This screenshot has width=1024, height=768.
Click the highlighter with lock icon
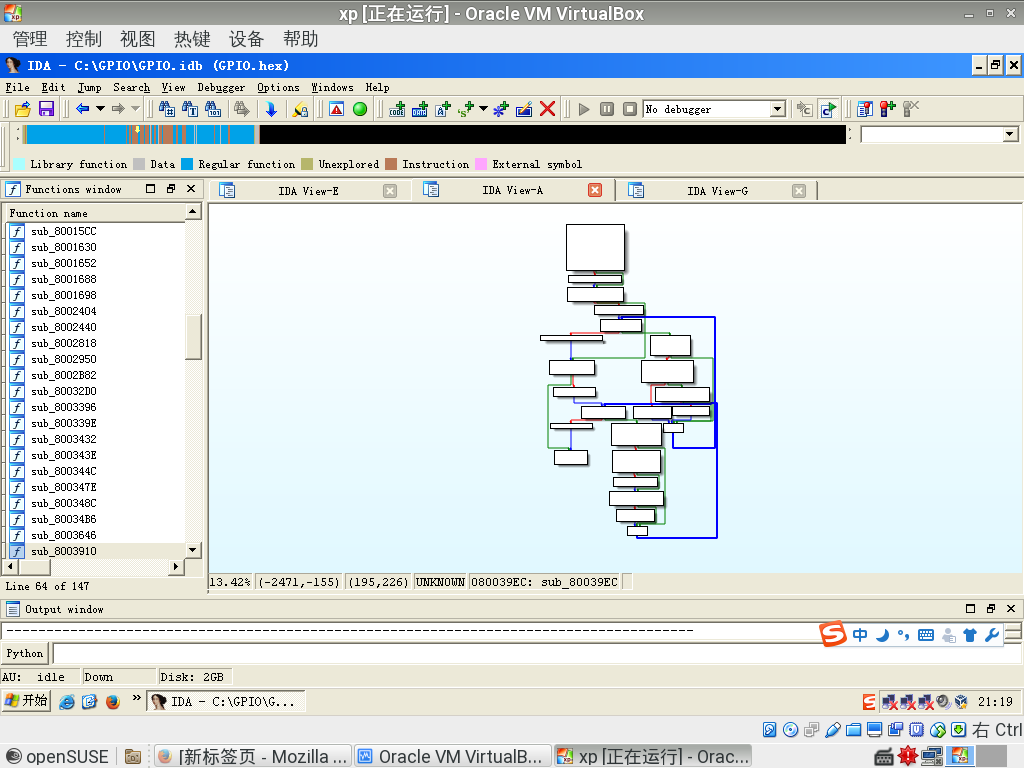click(300, 109)
